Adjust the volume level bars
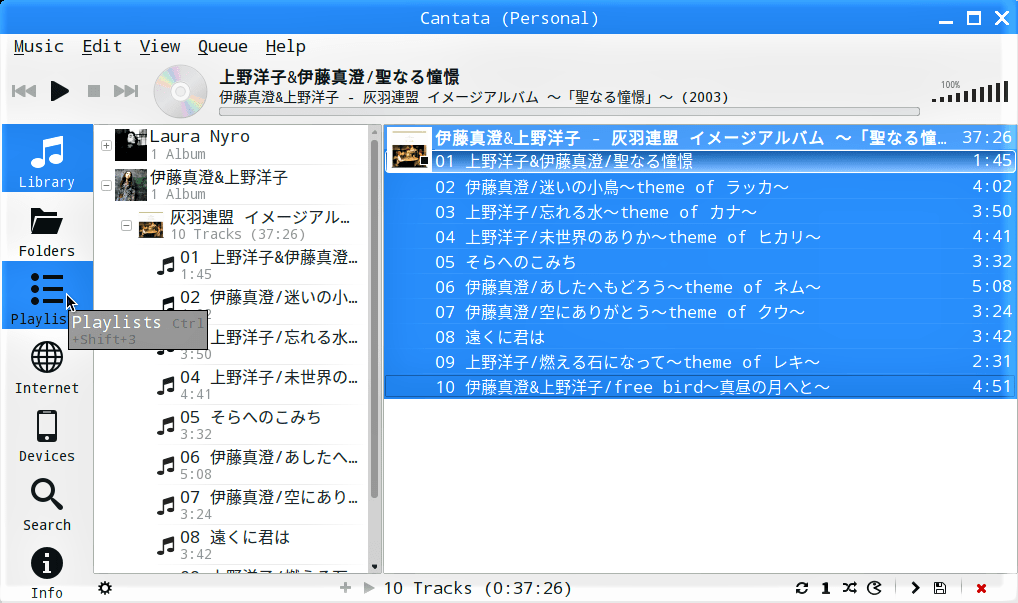This screenshot has width=1018, height=603. 970,92
